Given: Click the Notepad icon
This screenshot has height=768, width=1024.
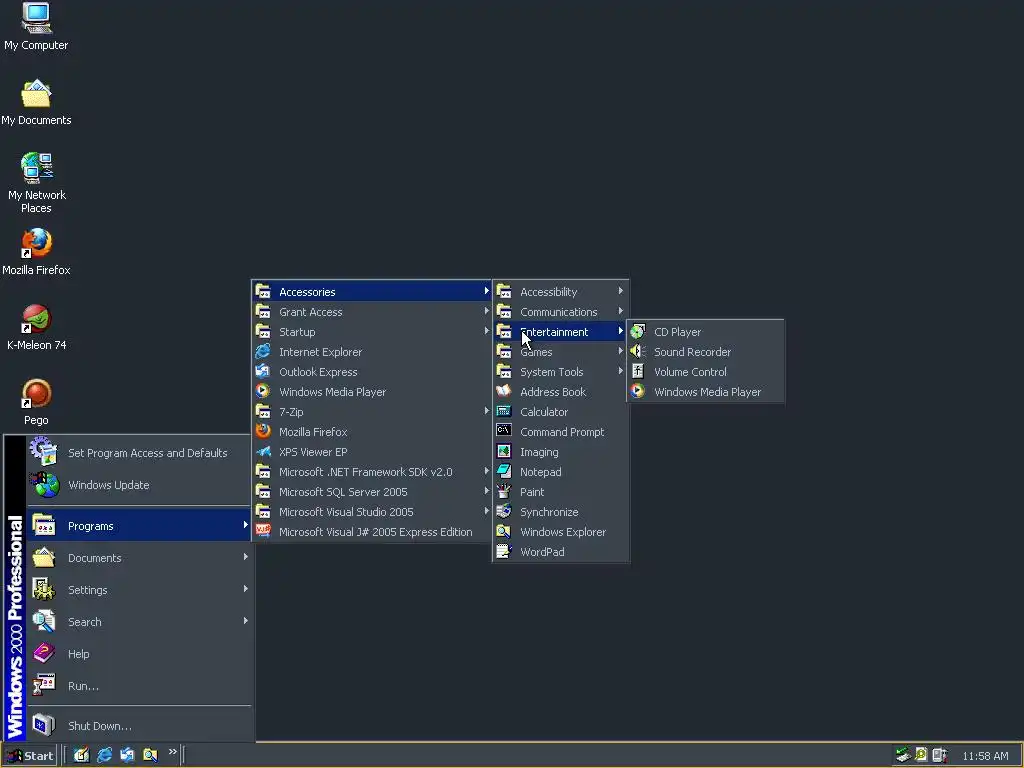Looking at the screenshot, I should pos(504,472).
